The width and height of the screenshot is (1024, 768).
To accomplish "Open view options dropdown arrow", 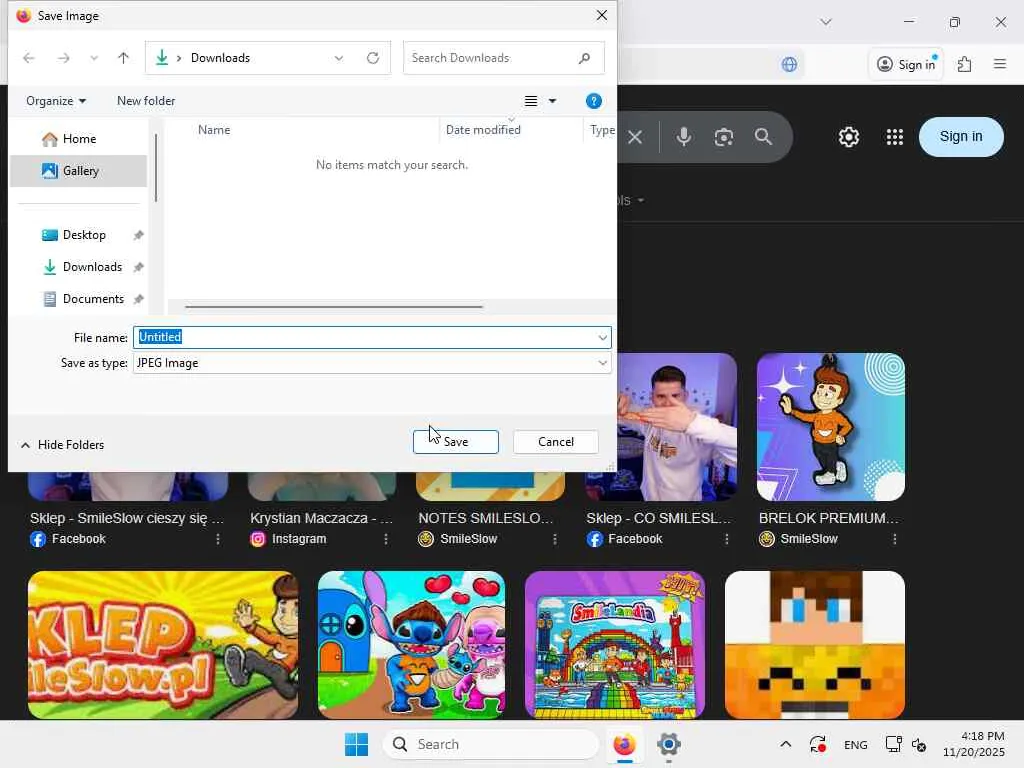I will tap(552, 101).
